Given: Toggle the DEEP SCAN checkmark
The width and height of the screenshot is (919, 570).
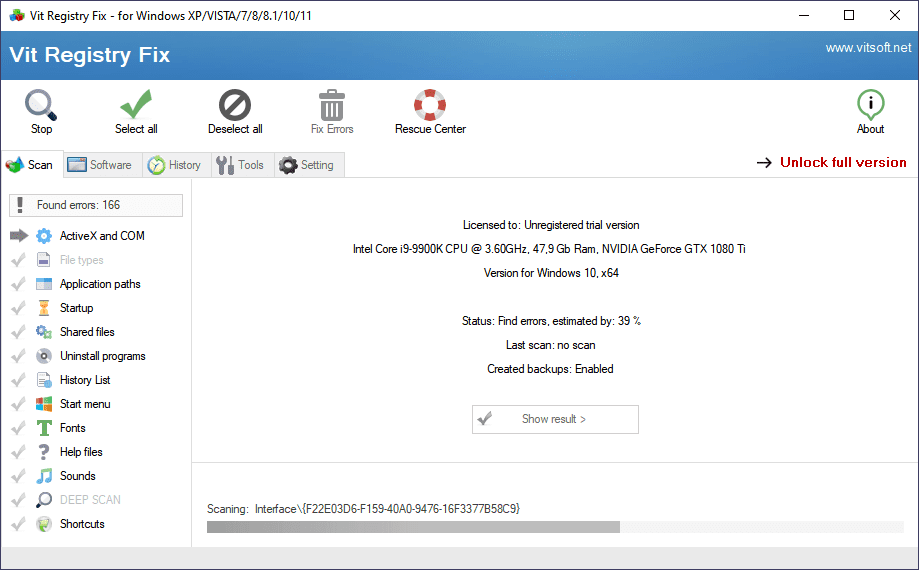Looking at the screenshot, I should tap(18, 500).
